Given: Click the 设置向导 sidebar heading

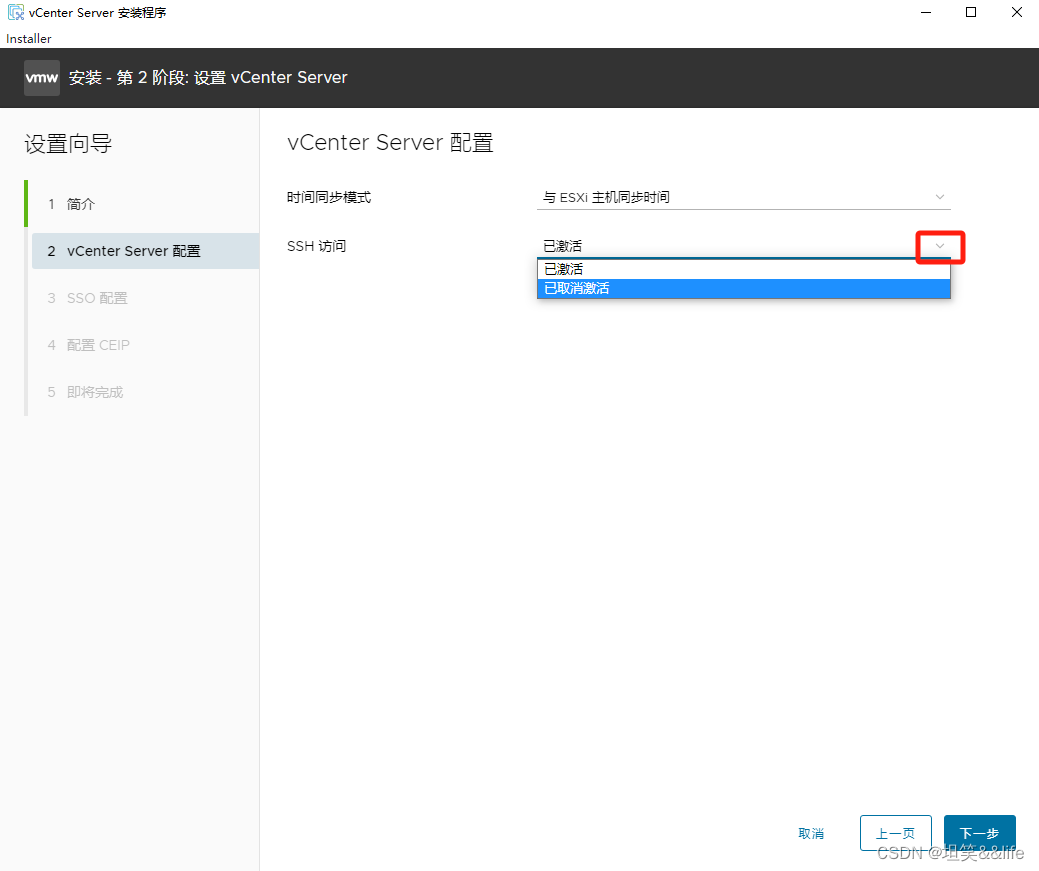Looking at the screenshot, I should pyautogui.click(x=68, y=144).
